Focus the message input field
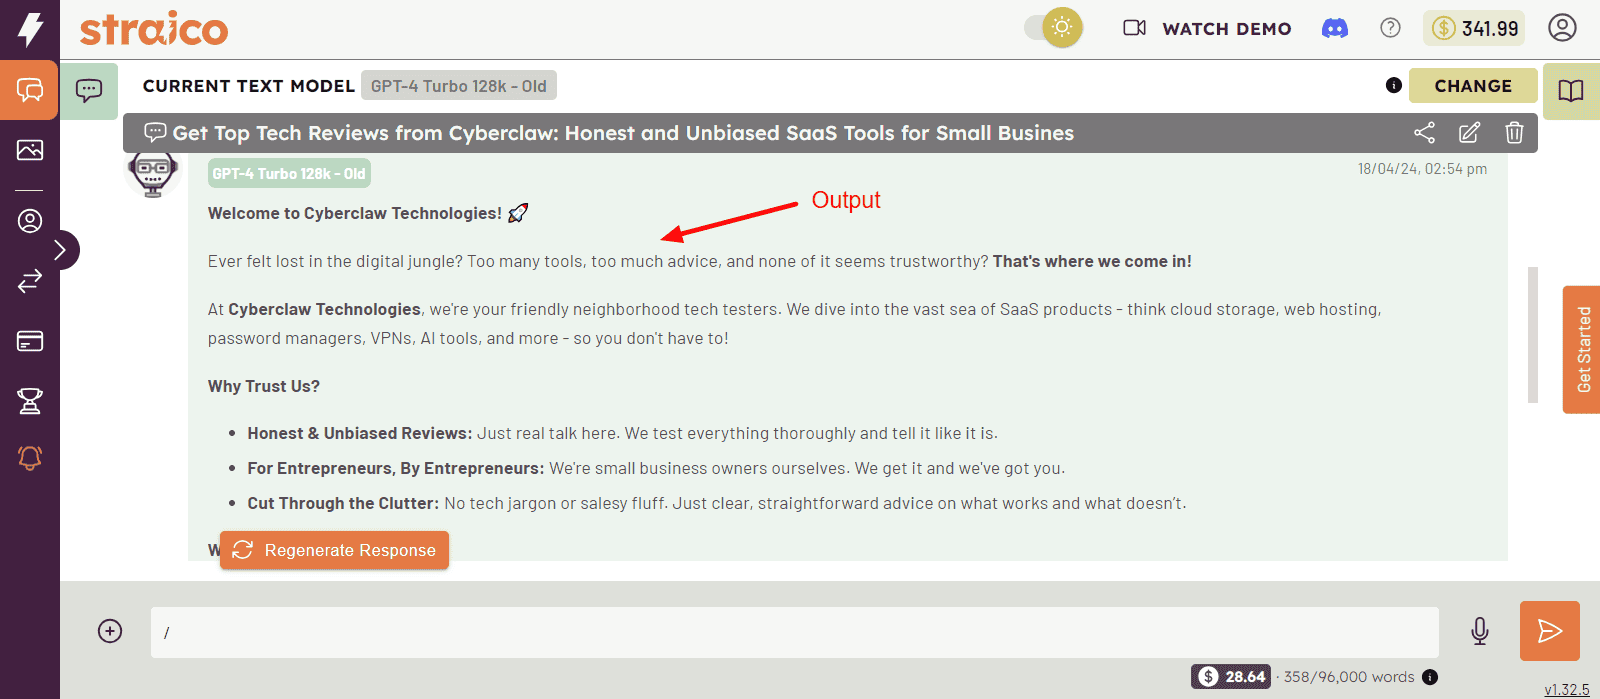1600x699 pixels. [795, 632]
